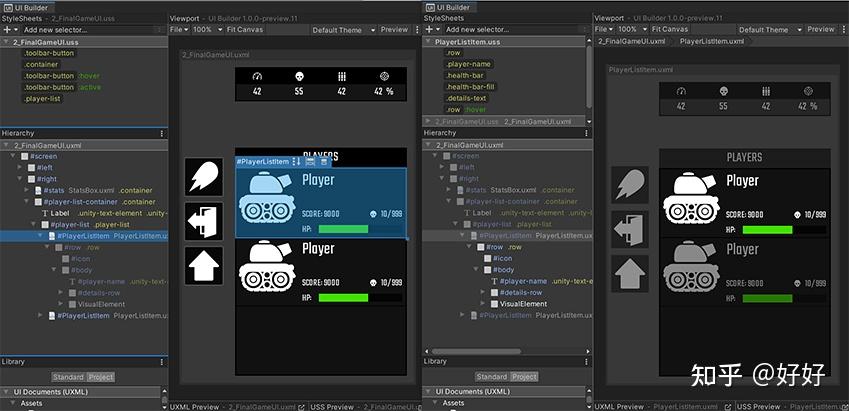Screen dimensions: 849x411
Task: Select #PlayerListItem selected row in left Hierarchy
Action: [x=84, y=236]
